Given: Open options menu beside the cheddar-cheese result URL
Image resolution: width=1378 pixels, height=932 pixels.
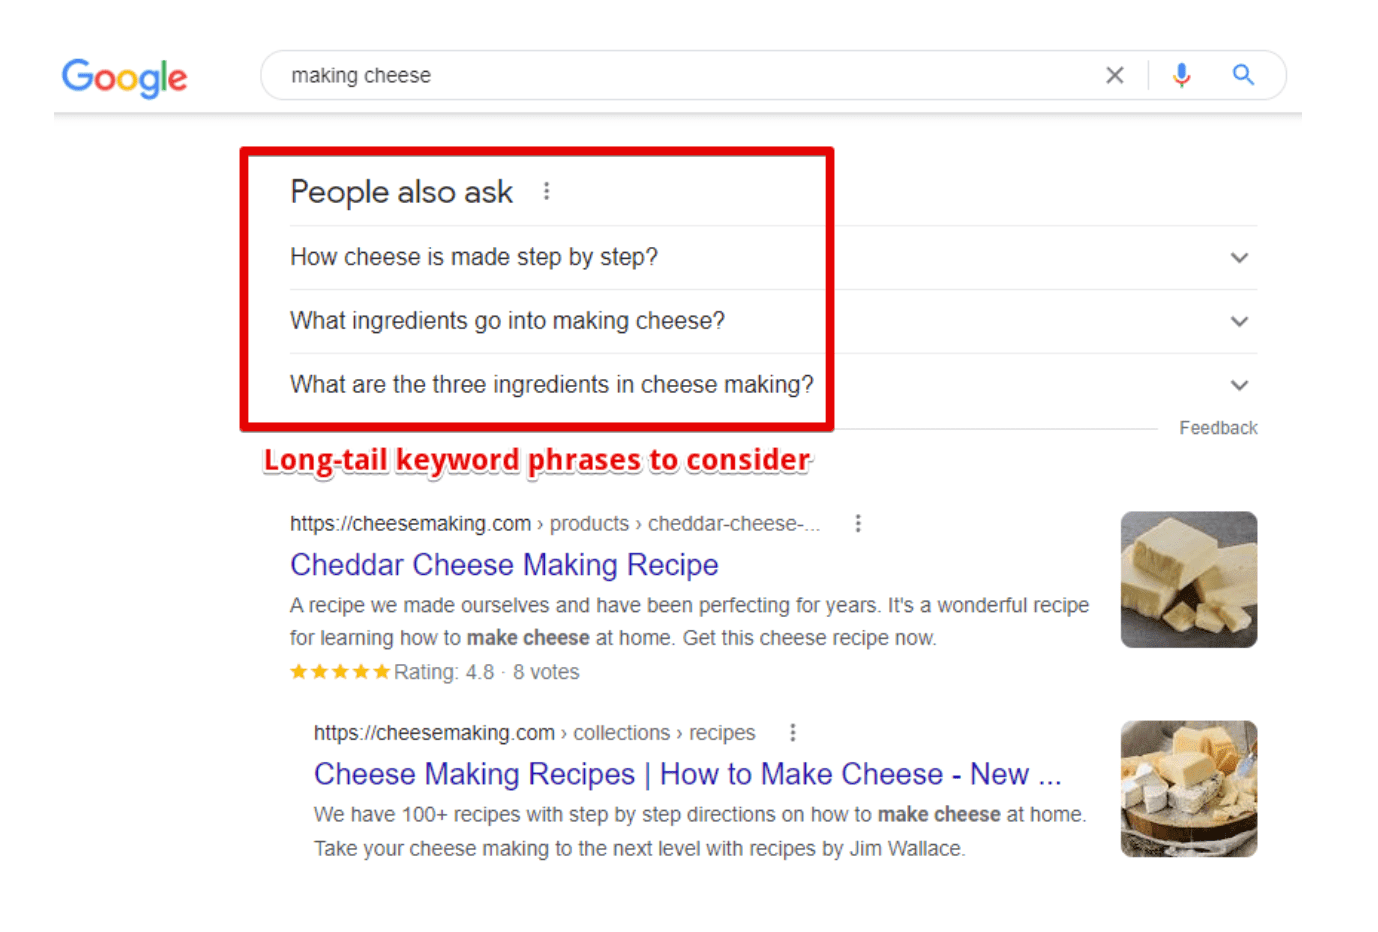Looking at the screenshot, I should (858, 523).
